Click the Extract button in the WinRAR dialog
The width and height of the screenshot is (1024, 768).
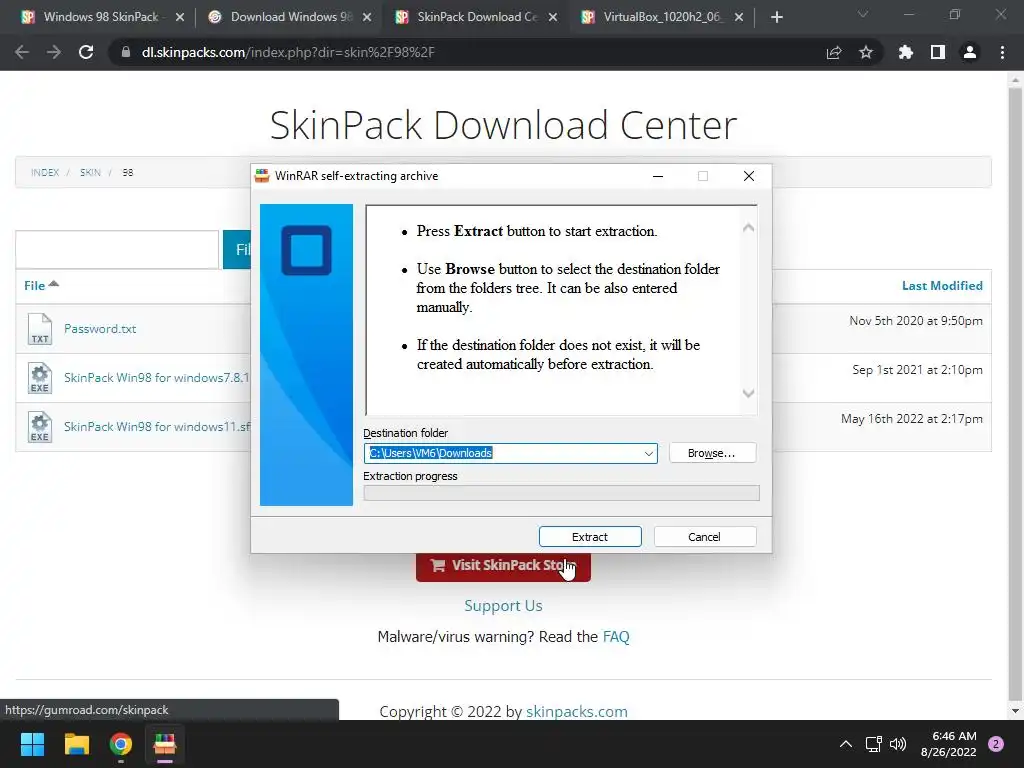(x=590, y=537)
